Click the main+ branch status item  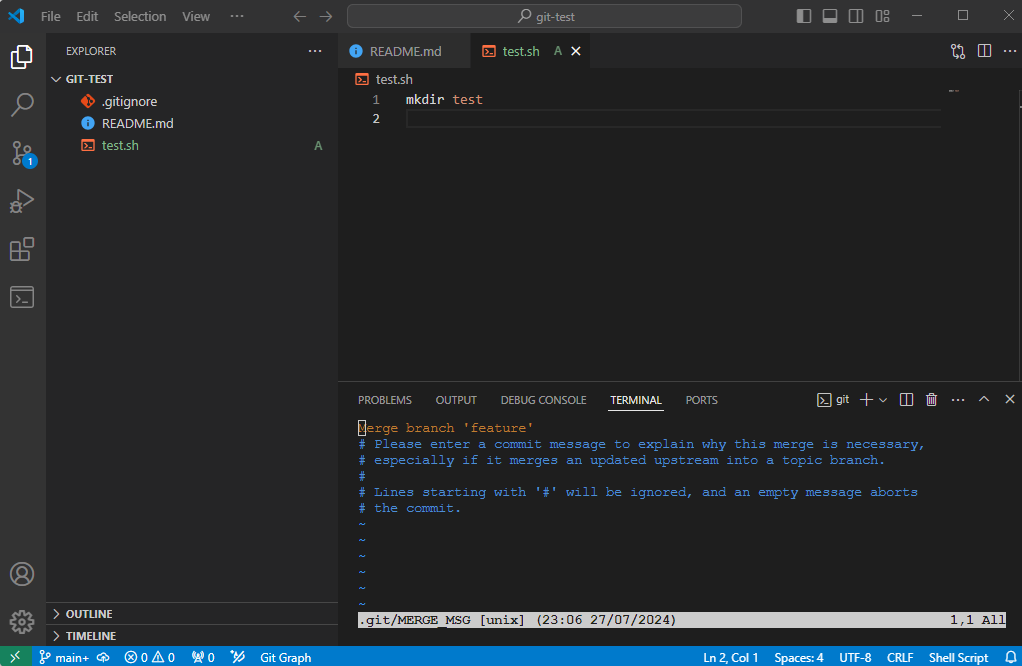64,658
